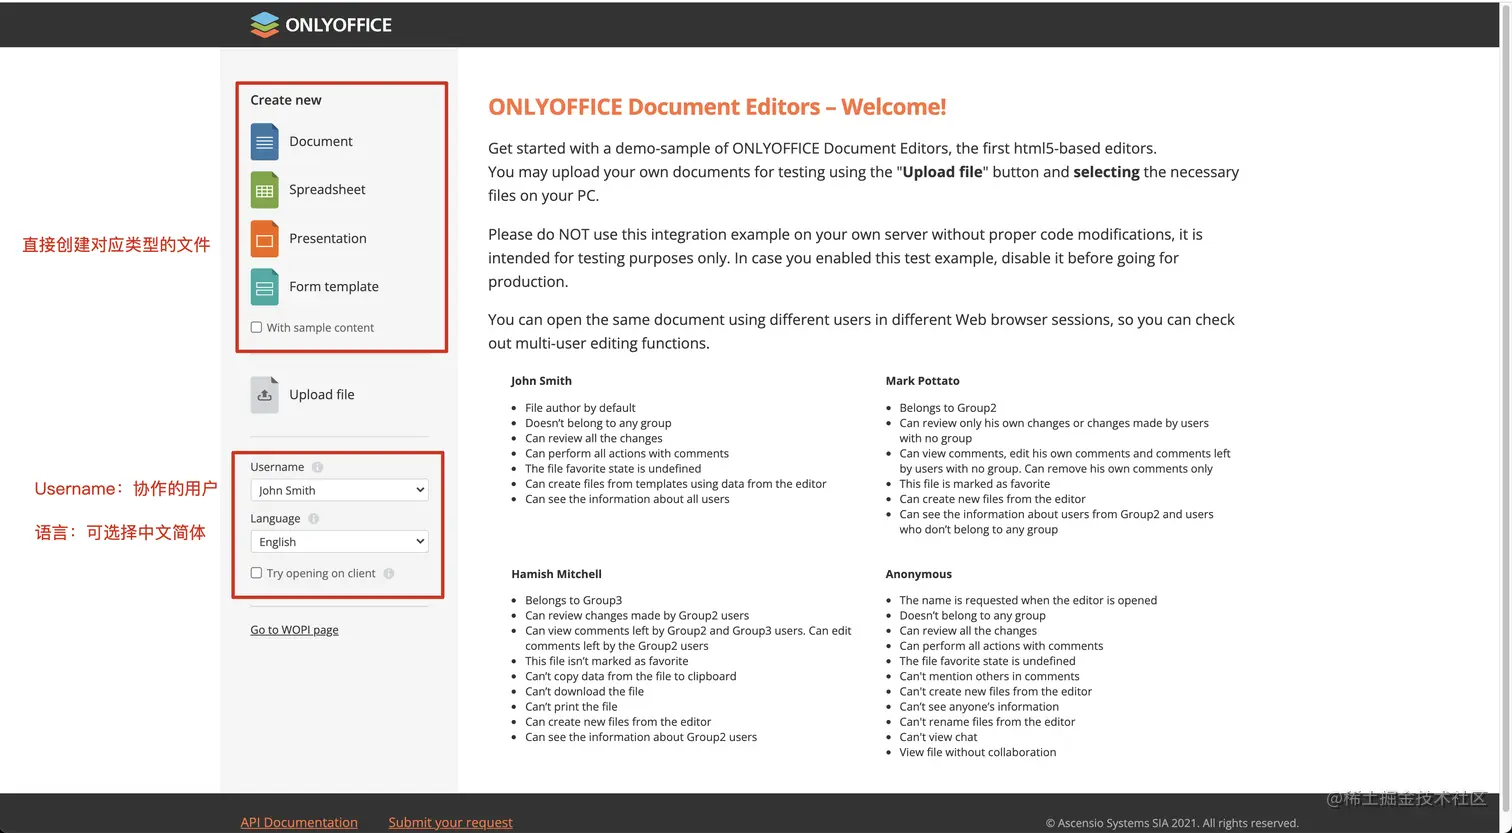Click the Upload file button label

tap(321, 394)
